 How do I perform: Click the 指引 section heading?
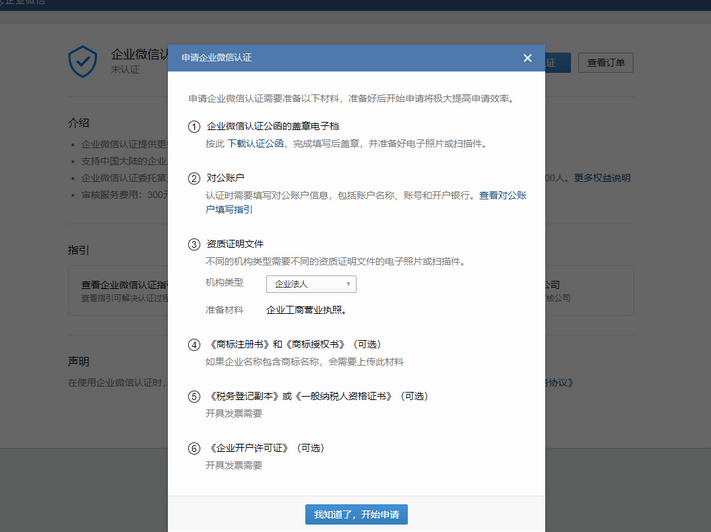[x=78, y=250]
